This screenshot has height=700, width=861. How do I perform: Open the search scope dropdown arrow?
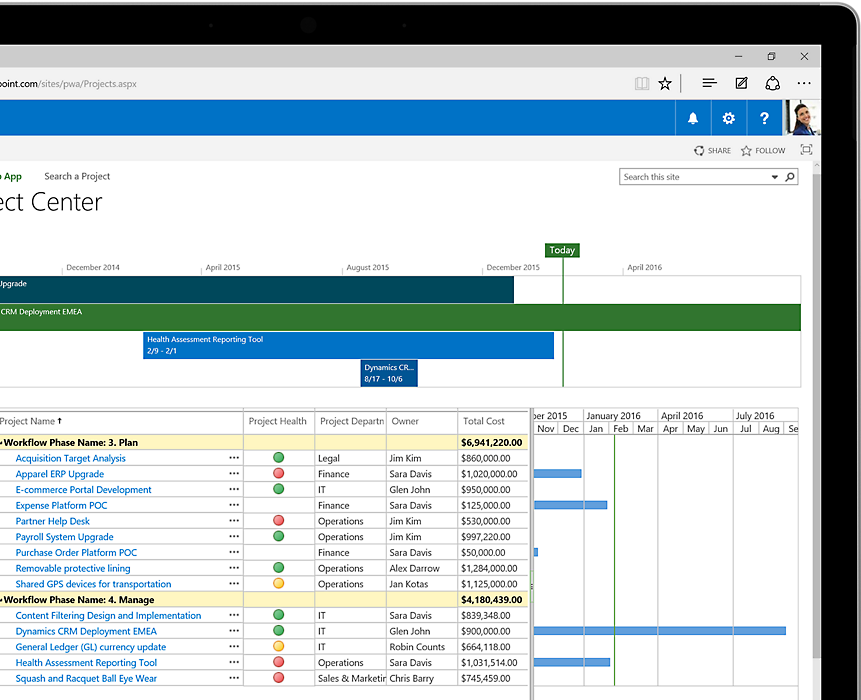774,177
